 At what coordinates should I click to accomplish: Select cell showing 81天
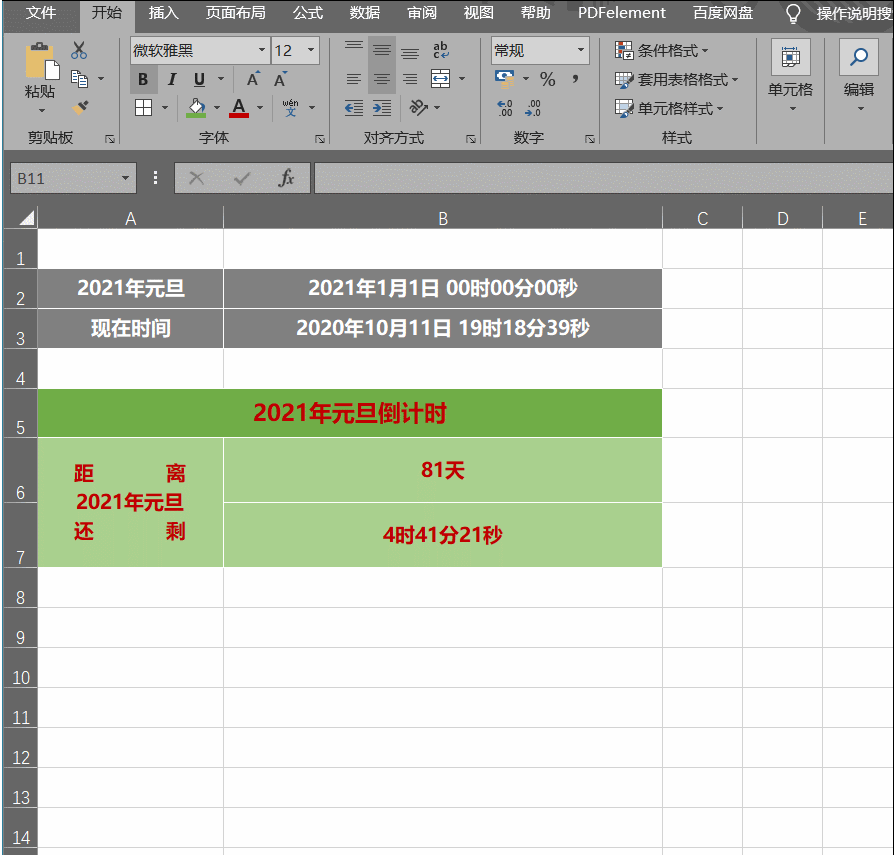[443, 470]
